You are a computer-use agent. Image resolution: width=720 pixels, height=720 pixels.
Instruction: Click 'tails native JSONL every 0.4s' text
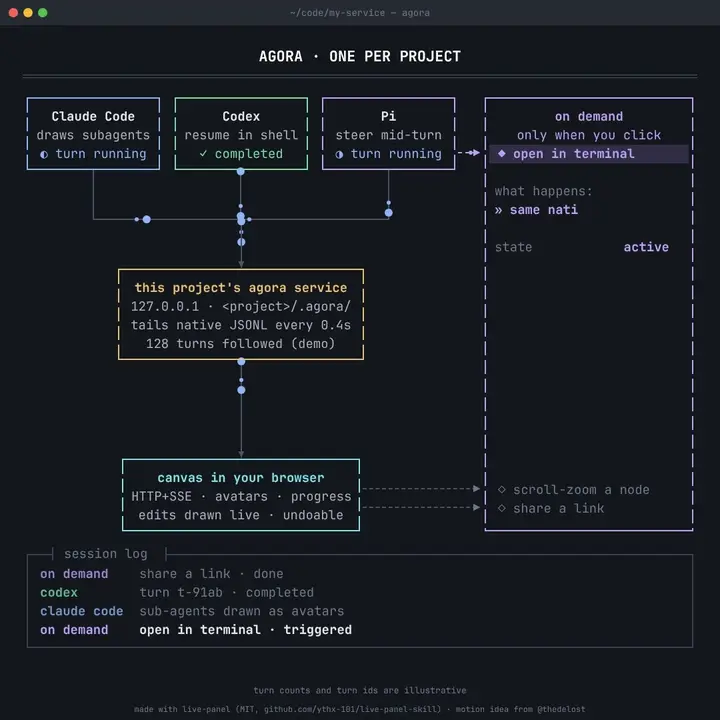[x=241, y=325]
